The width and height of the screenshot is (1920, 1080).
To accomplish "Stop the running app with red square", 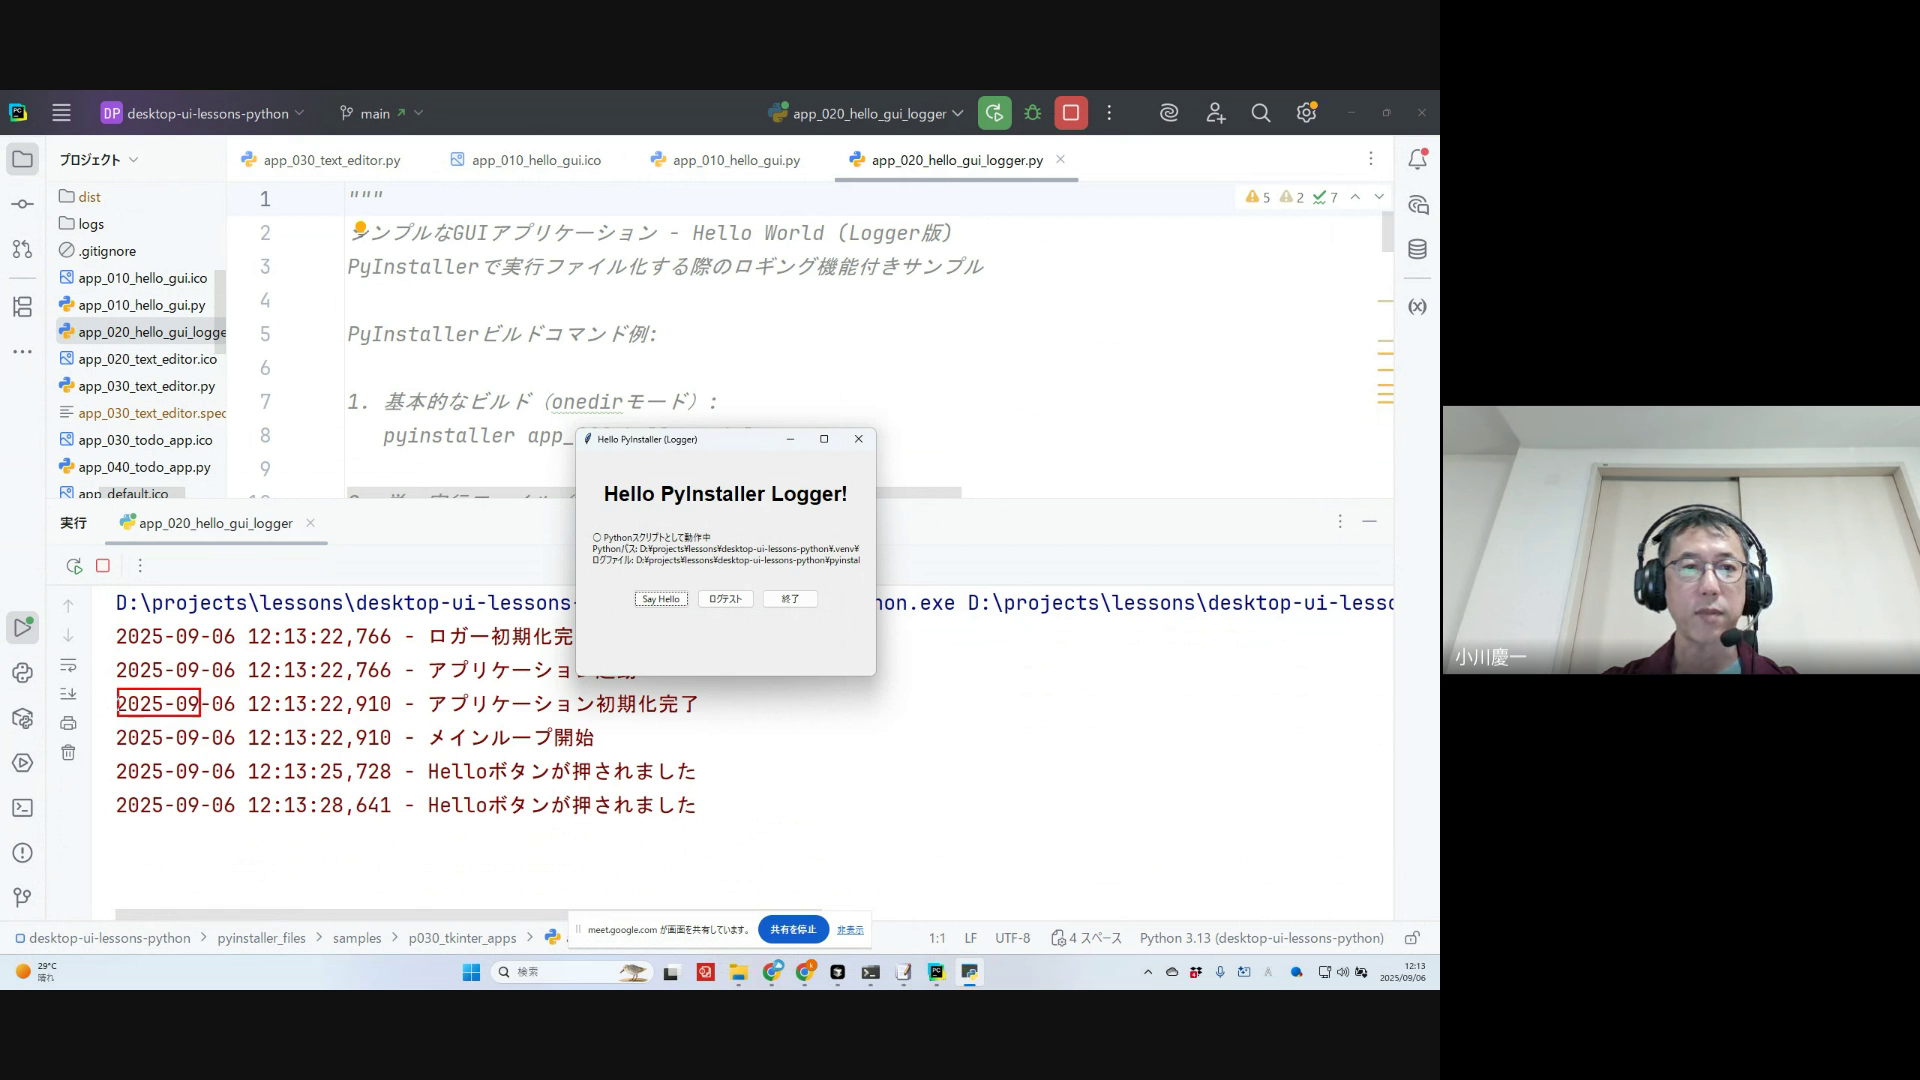I will pos(1071,113).
